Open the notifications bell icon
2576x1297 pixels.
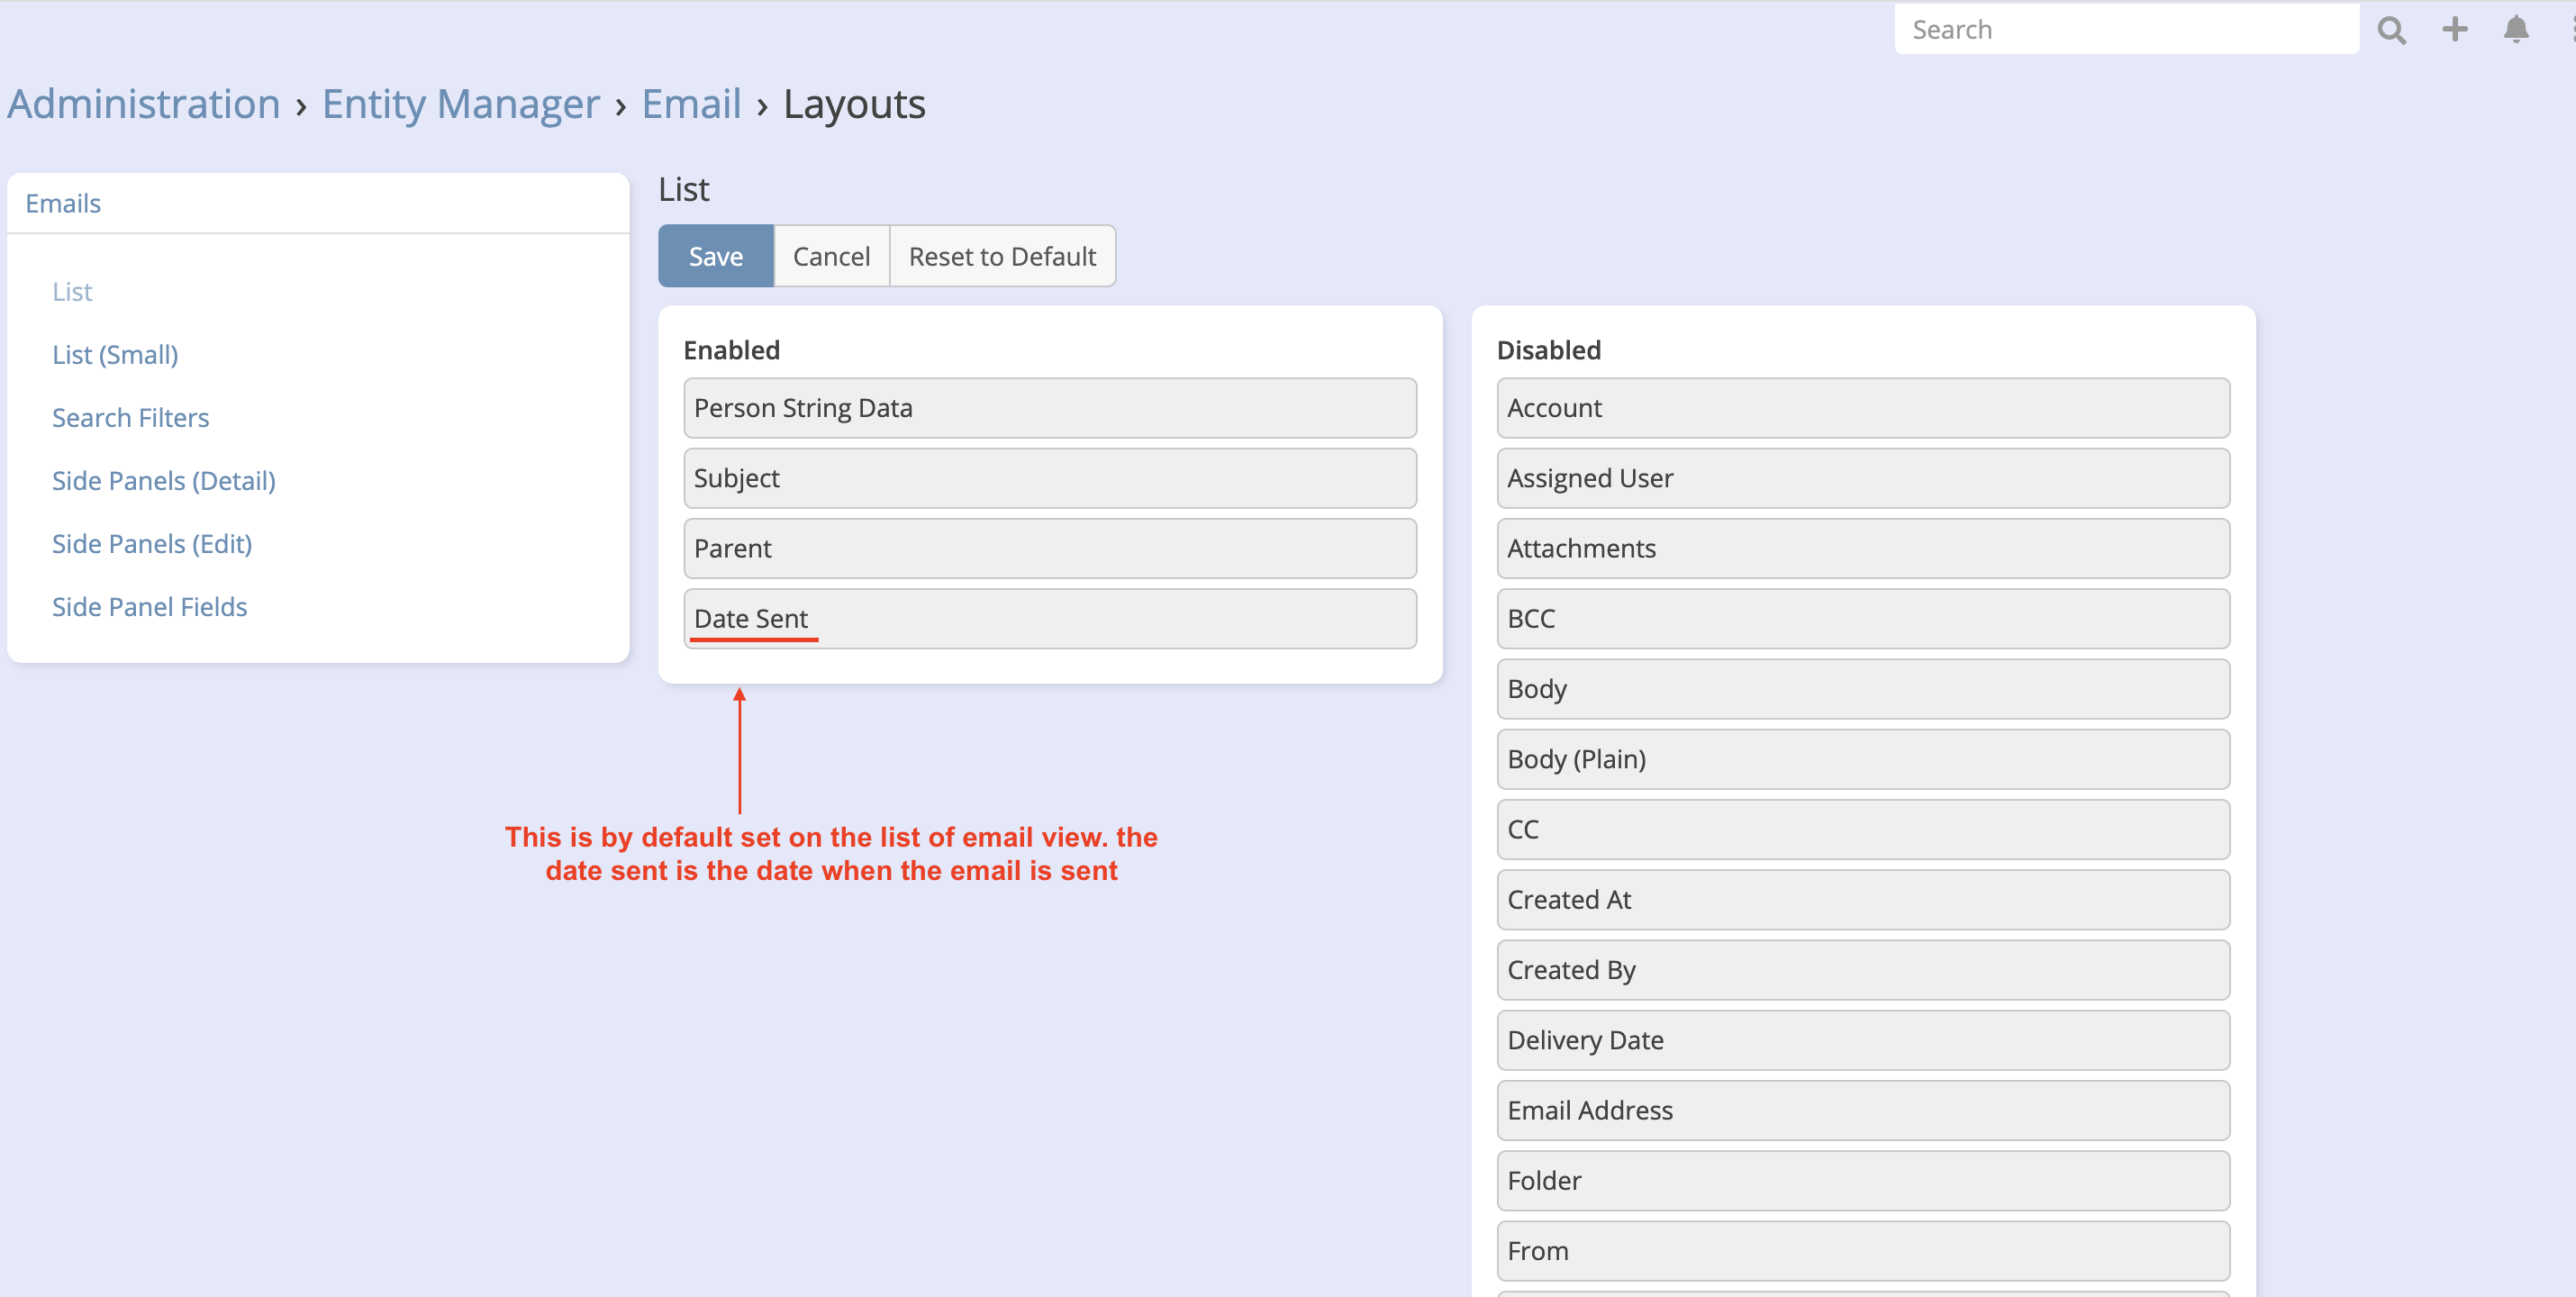click(x=2516, y=30)
